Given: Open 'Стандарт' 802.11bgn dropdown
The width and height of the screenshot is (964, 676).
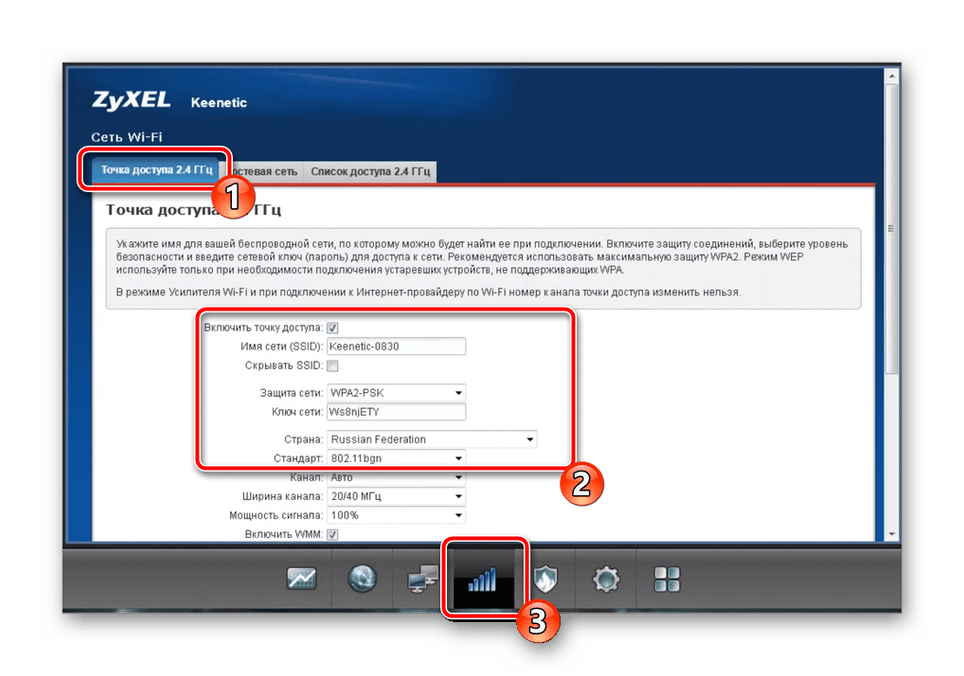Looking at the screenshot, I should 397,458.
